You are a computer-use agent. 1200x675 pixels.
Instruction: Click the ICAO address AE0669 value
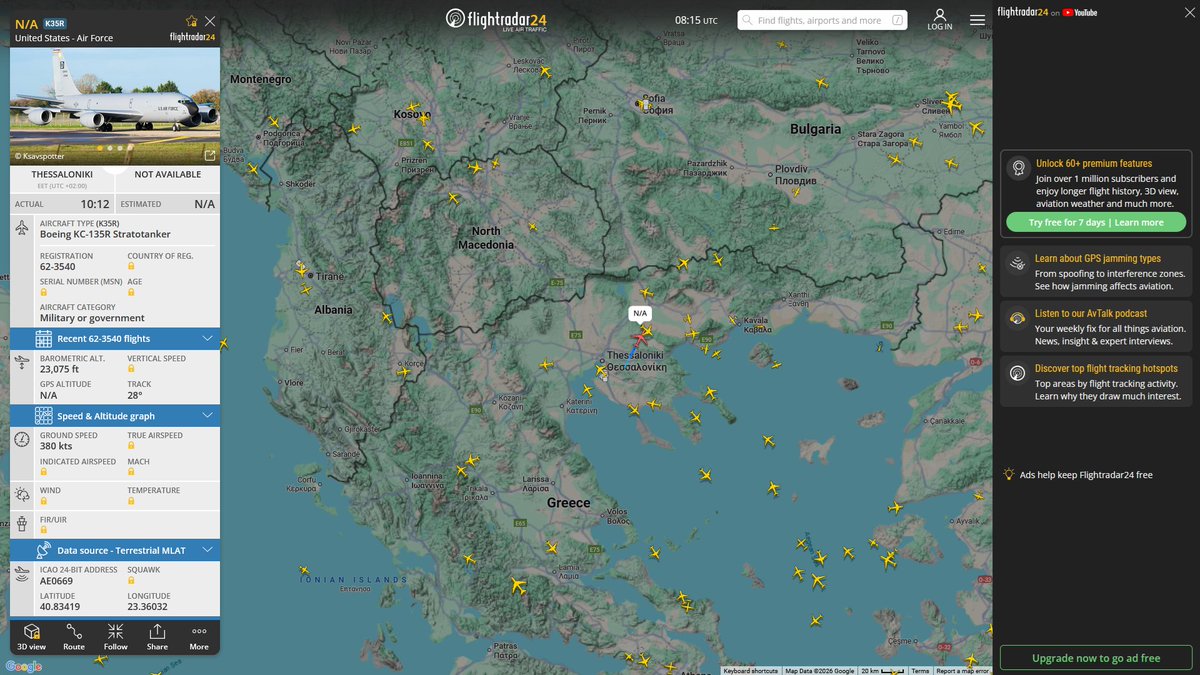click(x=56, y=580)
